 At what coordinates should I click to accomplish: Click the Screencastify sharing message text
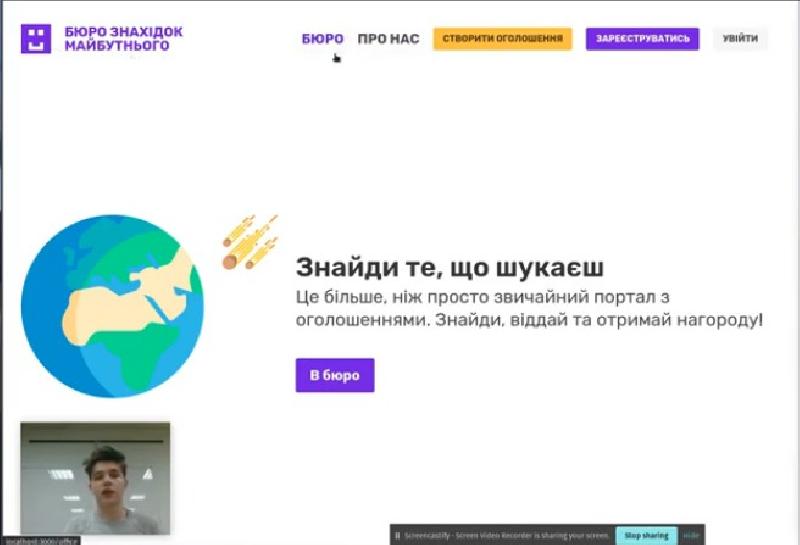pos(505,536)
